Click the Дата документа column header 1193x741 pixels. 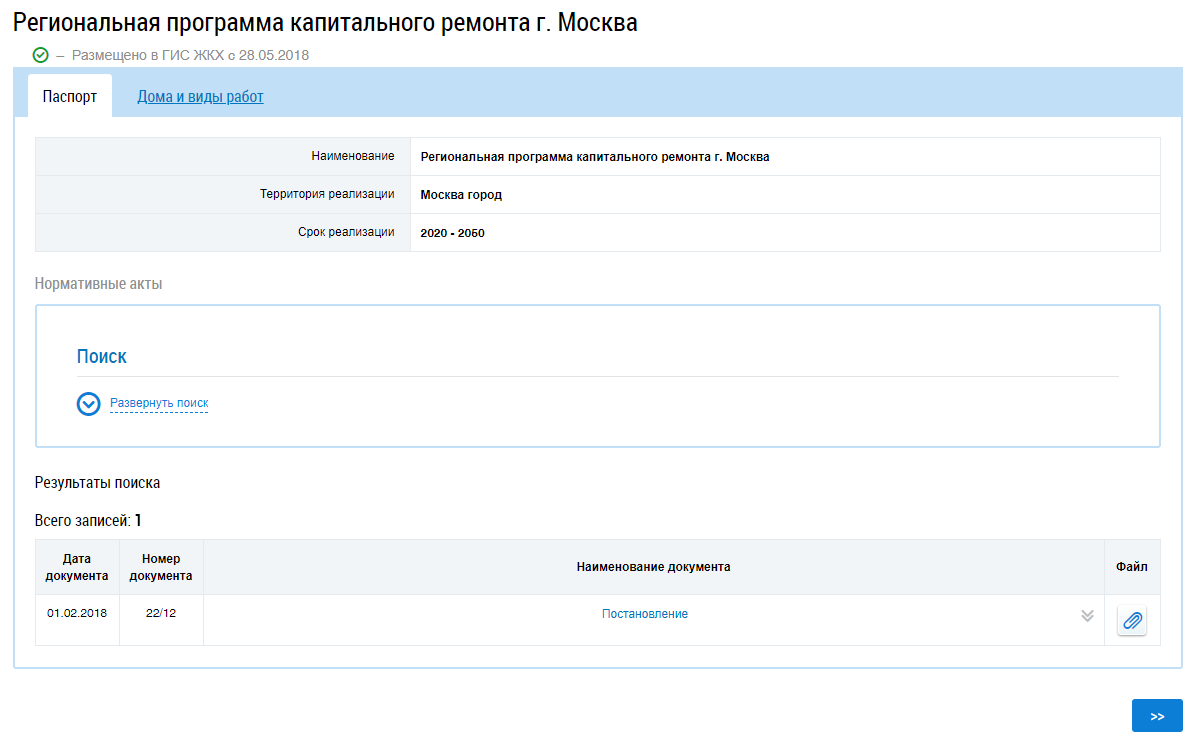(x=77, y=567)
